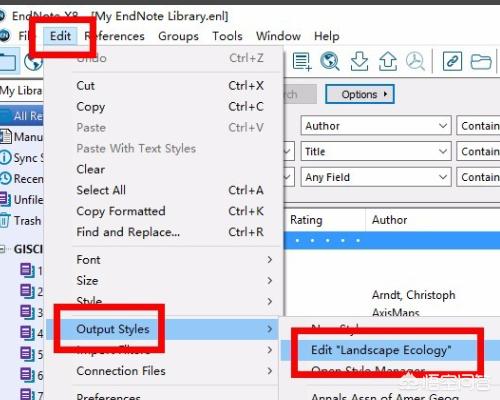Screen dimensions: 500x400
Task: Click the Import download arrow icon
Action: [x=359, y=61]
